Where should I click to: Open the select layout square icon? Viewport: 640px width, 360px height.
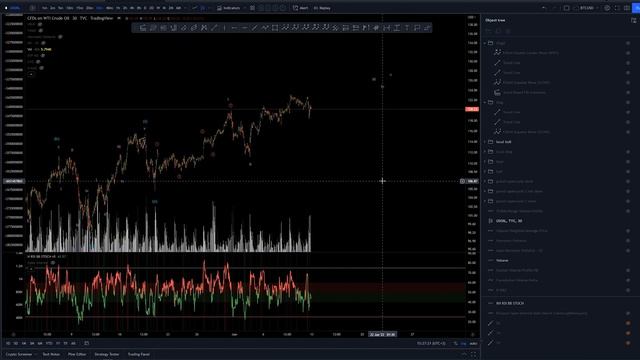tap(567, 8)
